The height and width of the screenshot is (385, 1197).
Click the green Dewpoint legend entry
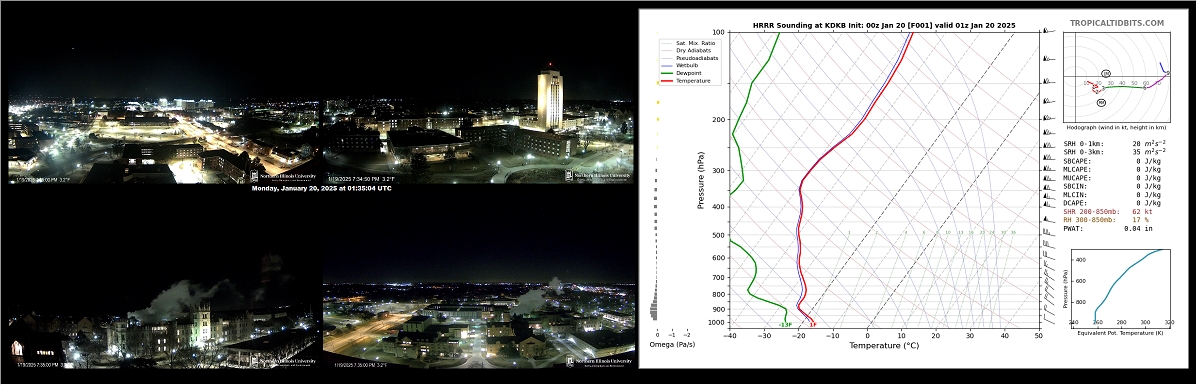(x=682, y=73)
